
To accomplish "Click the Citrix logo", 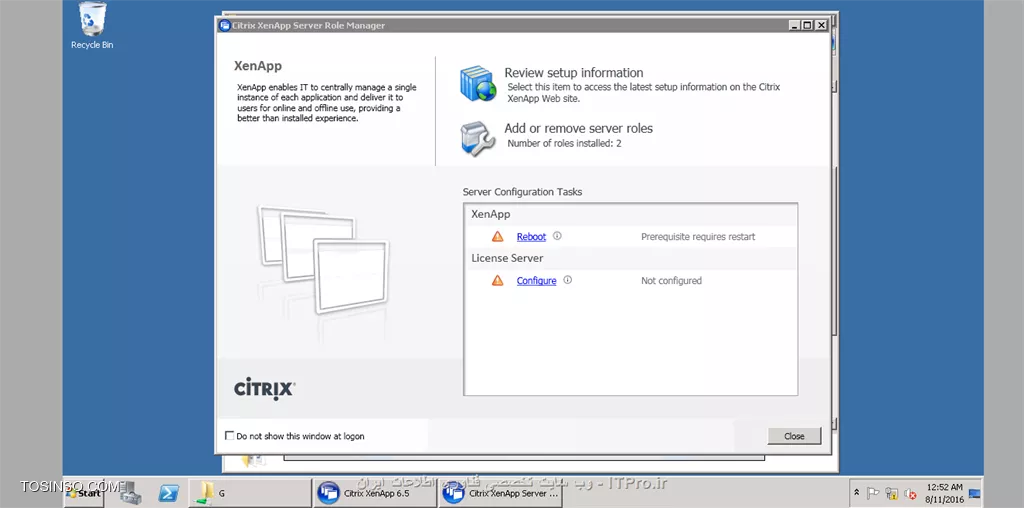I will [264, 389].
